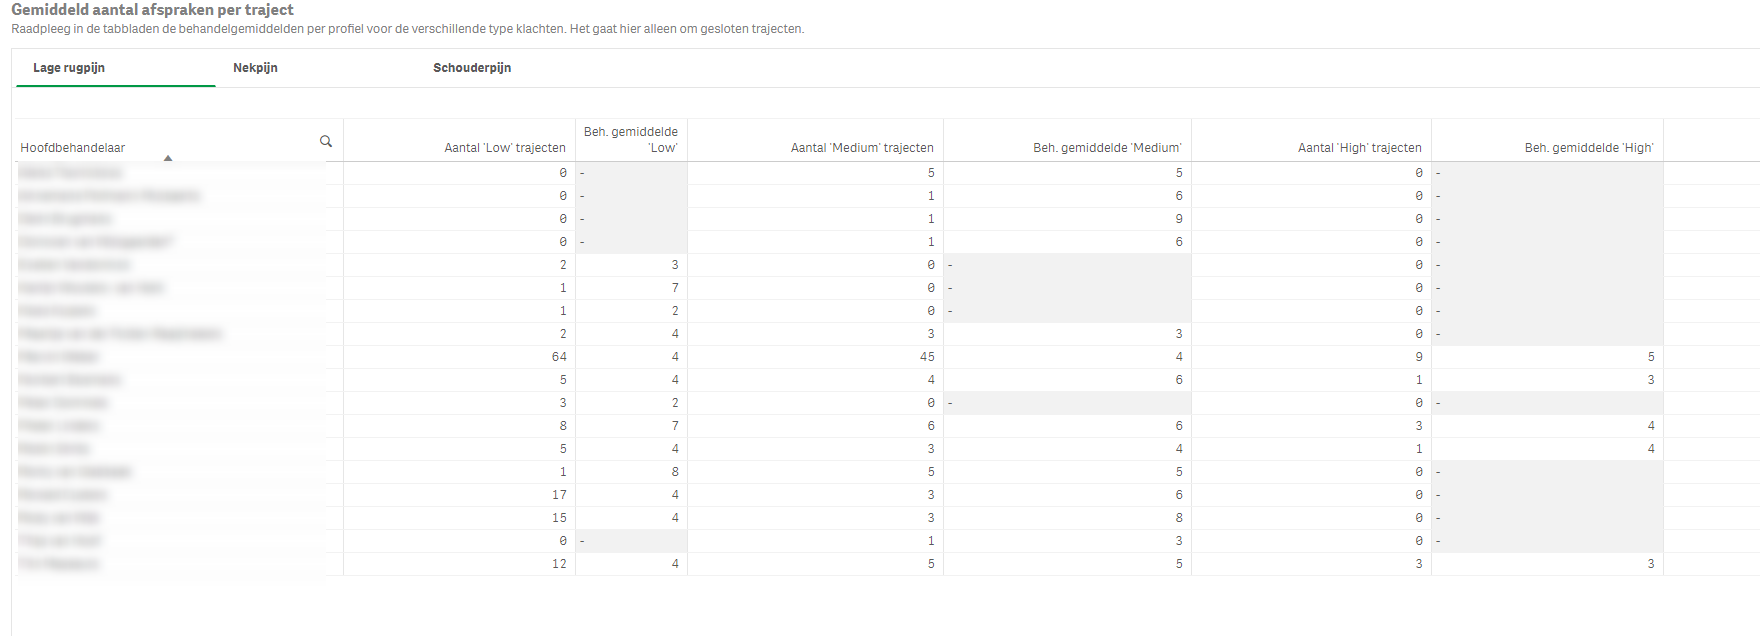This screenshot has height=636, width=1760.
Task: Open the Nekpijn tab
Action: pyautogui.click(x=255, y=68)
